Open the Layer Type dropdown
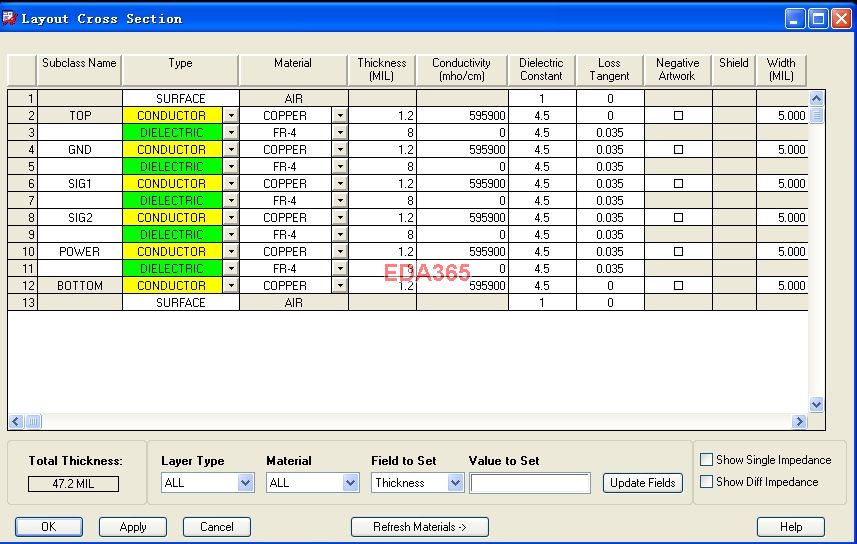This screenshot has height=544, width=857. pyautogui.click(x=246, y=483)
